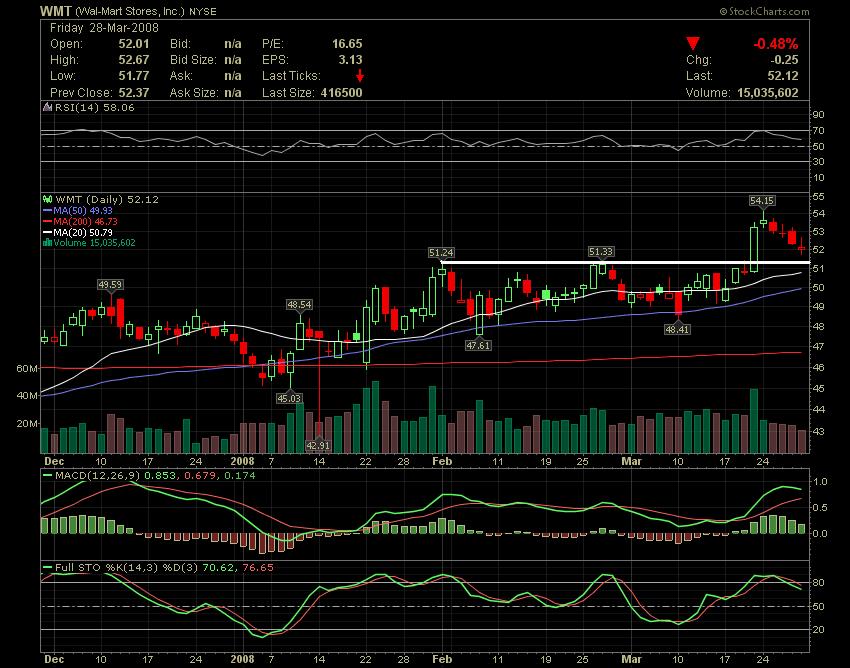Click the 40M volume axis label

pyautogui.click(x=27, y=396)
